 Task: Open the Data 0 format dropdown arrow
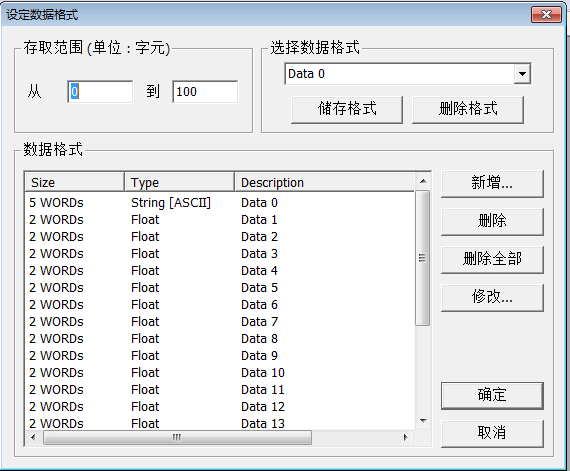tap(522, 74)
